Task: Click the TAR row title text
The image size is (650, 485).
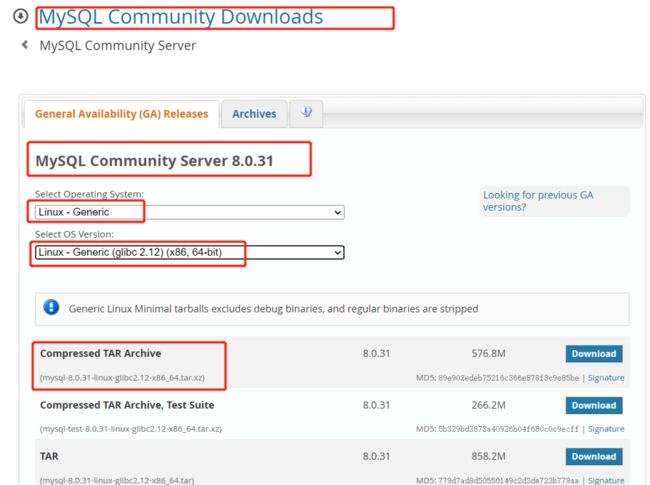Action: [x=49, y=456]
